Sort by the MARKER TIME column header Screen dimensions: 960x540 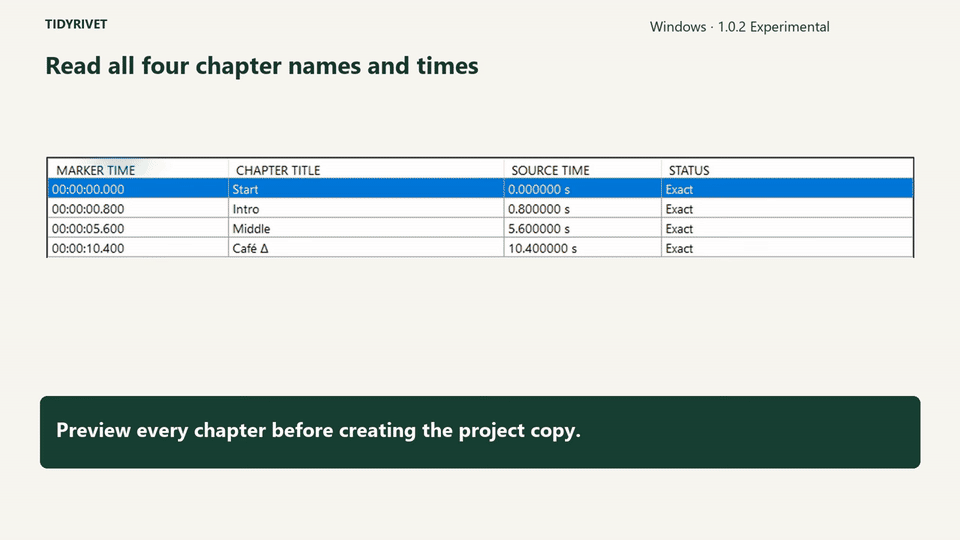tap(138, 170)
